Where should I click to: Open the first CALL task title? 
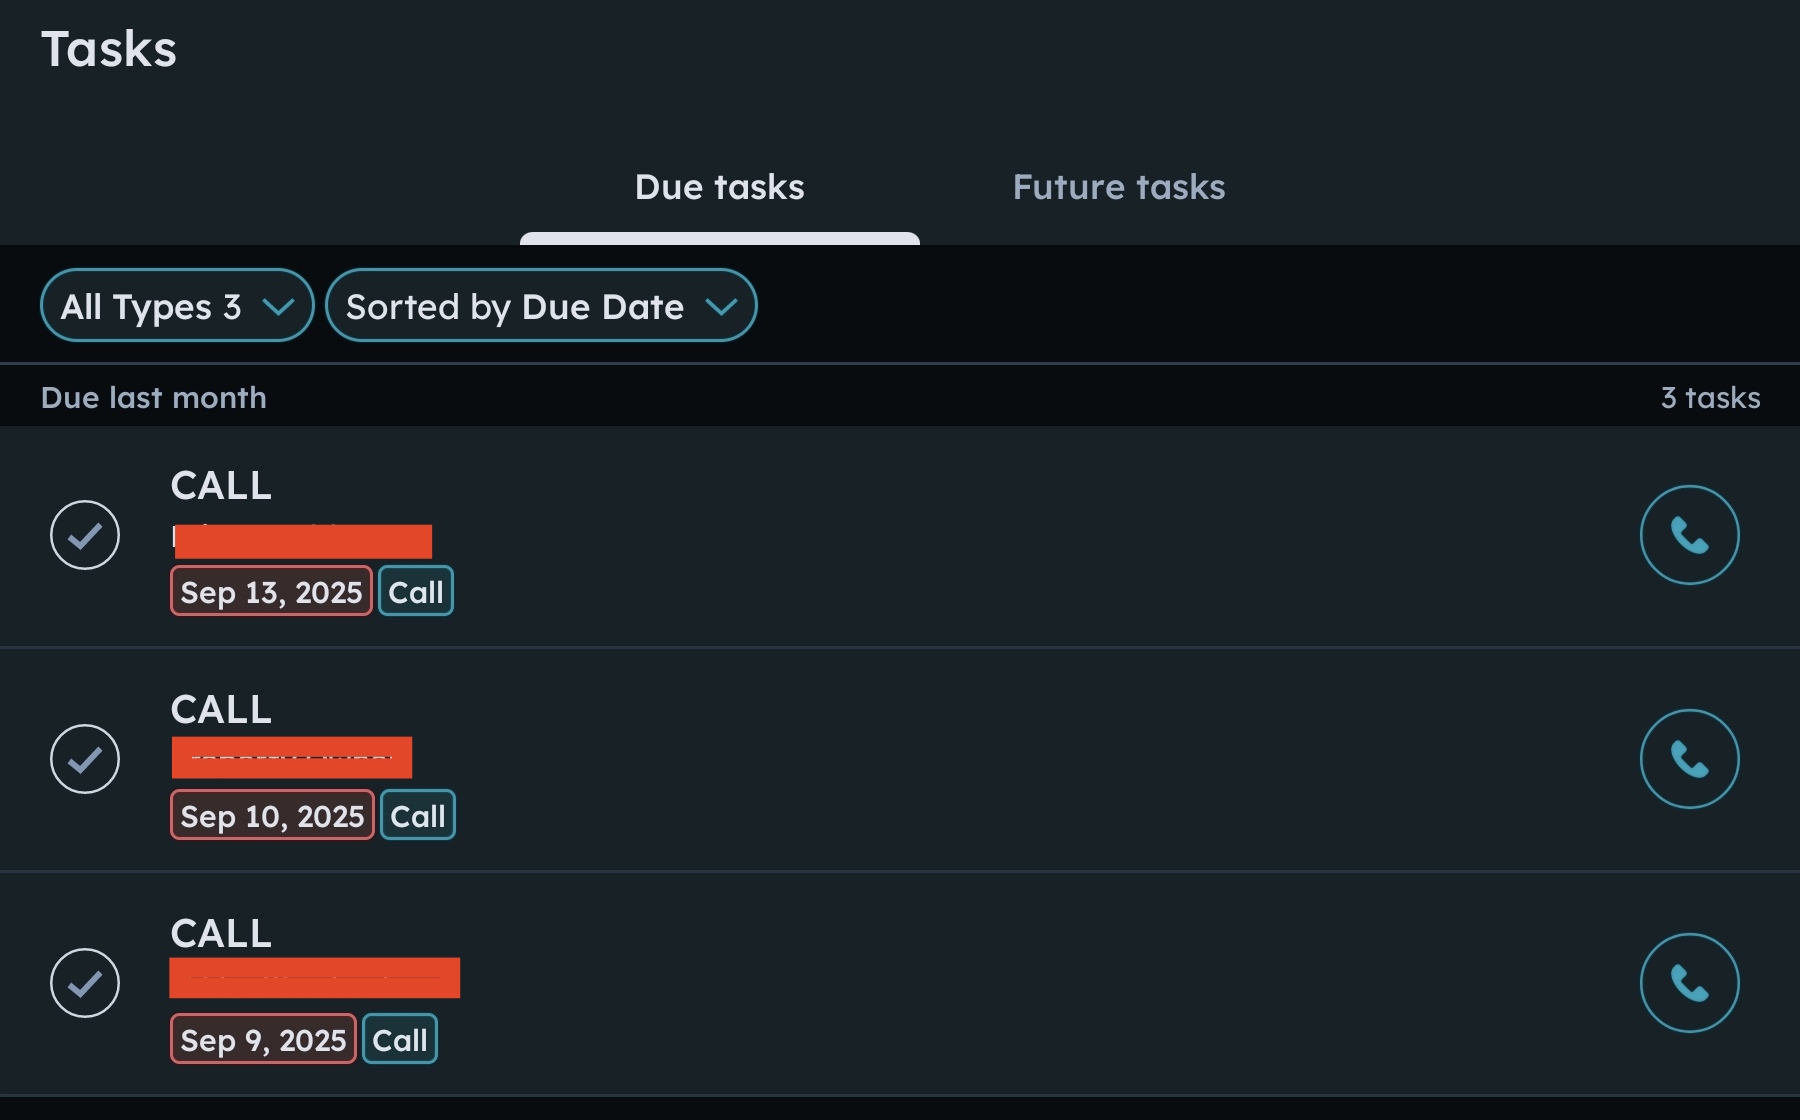(x=221, y=486)
